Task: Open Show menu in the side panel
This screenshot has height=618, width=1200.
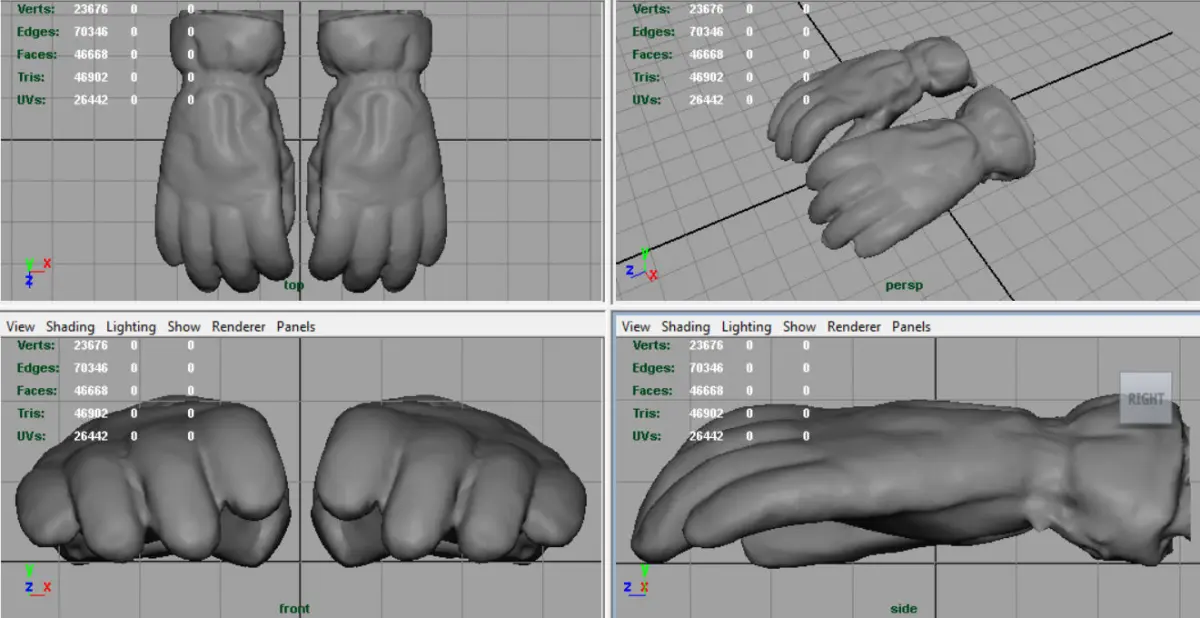Action: click(x=799, y=327)
